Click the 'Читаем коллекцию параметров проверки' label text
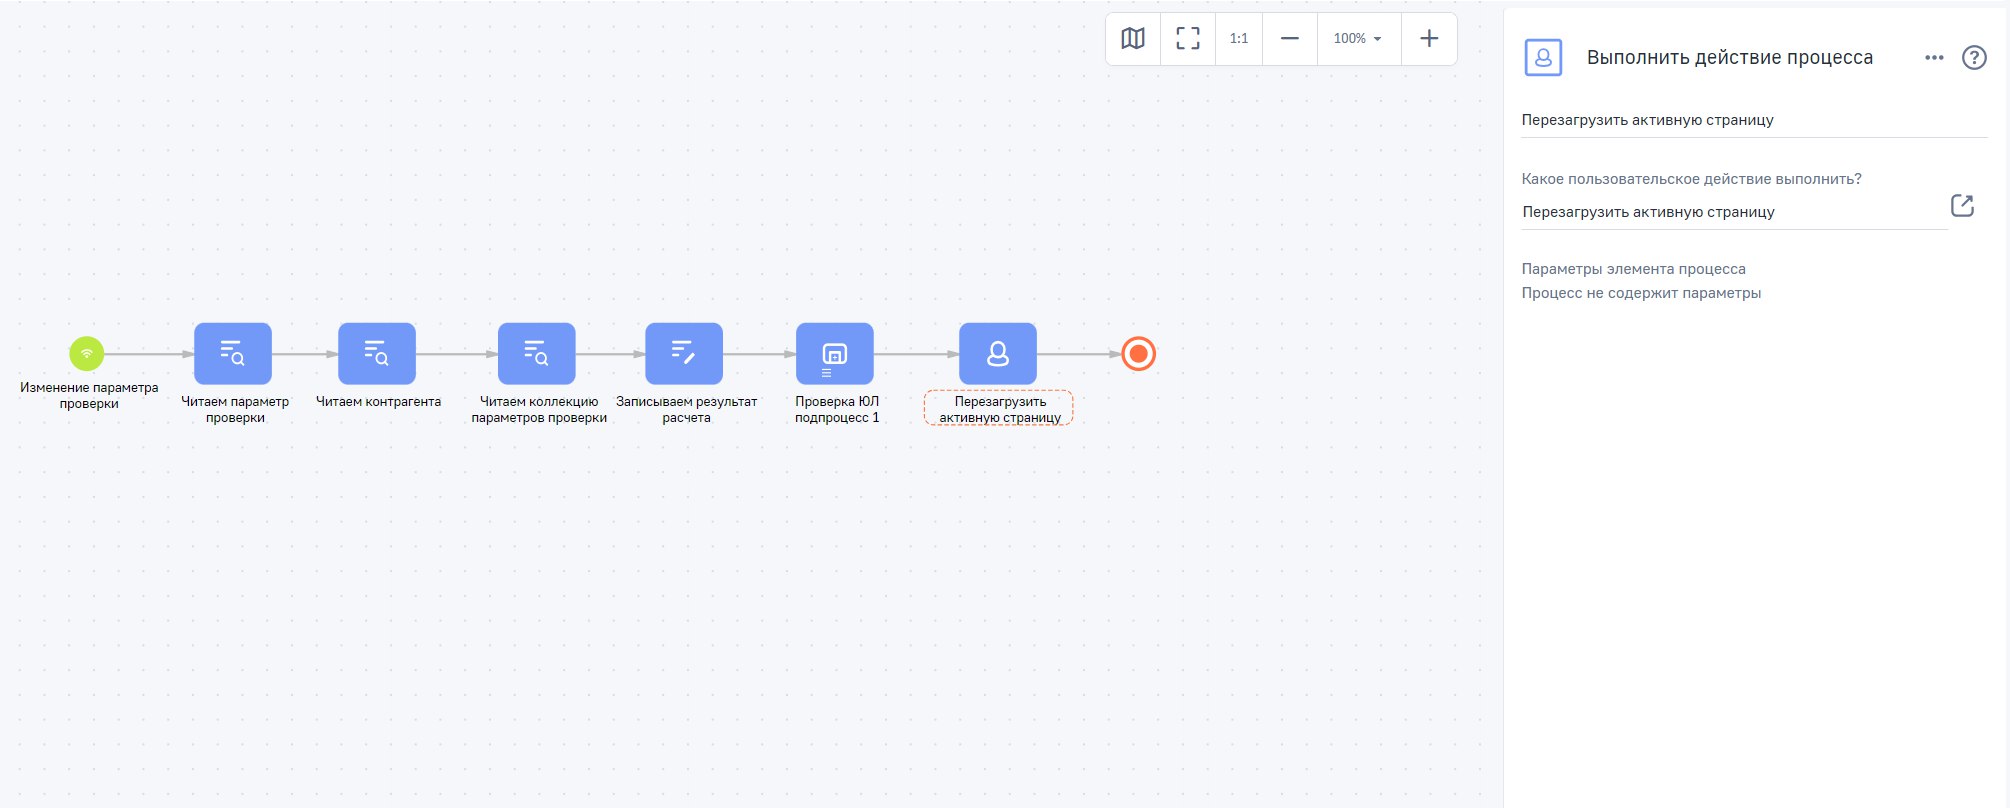Image resolution: width=2010 pixels, height=808 pixels. pos(539,409)
